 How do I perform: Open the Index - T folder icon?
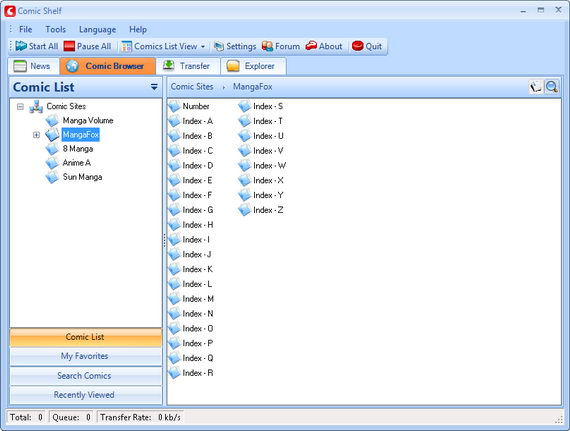[245, 121]
